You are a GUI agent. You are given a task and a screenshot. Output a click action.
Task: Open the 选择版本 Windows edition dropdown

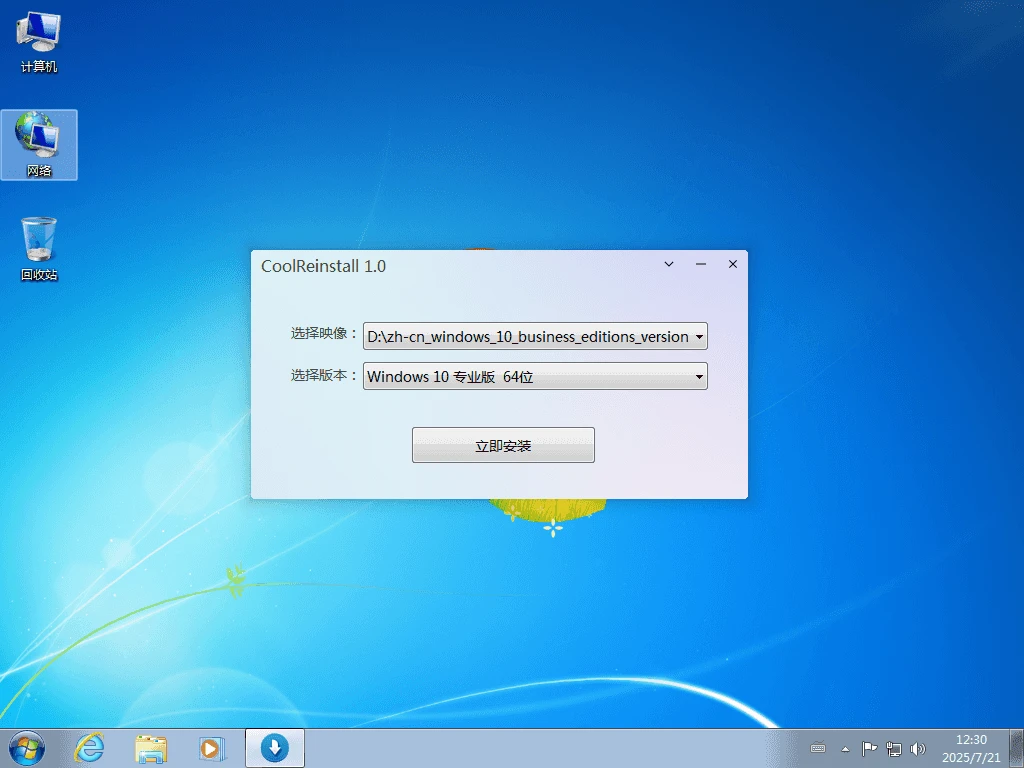pyautogui.click(x=699, y=376)
